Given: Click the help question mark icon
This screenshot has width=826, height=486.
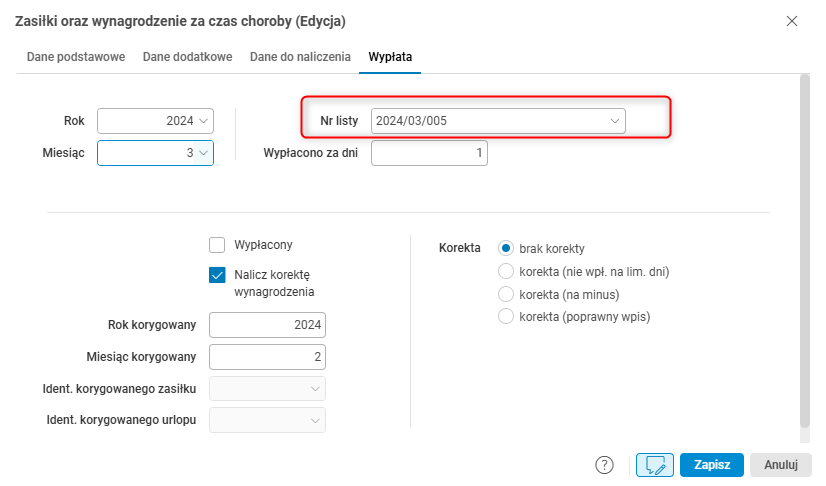Looking at the screenshot, I should [604, 464].
